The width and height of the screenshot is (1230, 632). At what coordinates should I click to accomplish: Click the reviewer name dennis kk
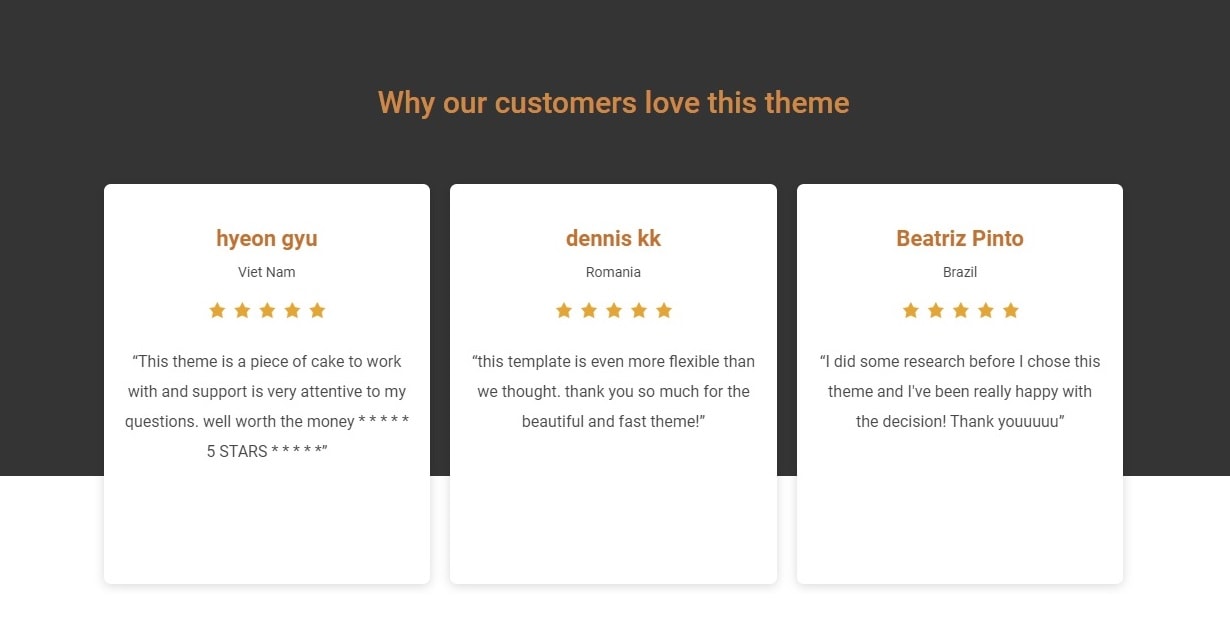click(x=613, y=239)
